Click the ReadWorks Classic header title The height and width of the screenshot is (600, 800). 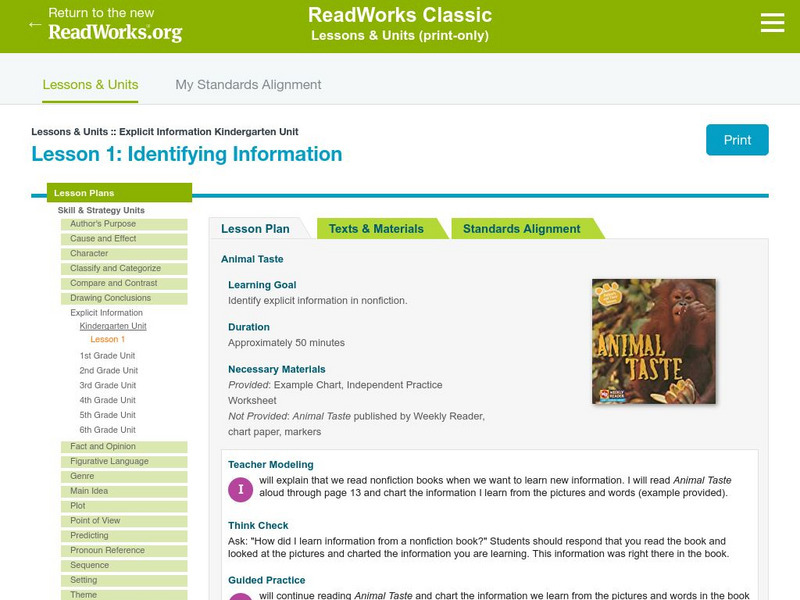[400, 15]
